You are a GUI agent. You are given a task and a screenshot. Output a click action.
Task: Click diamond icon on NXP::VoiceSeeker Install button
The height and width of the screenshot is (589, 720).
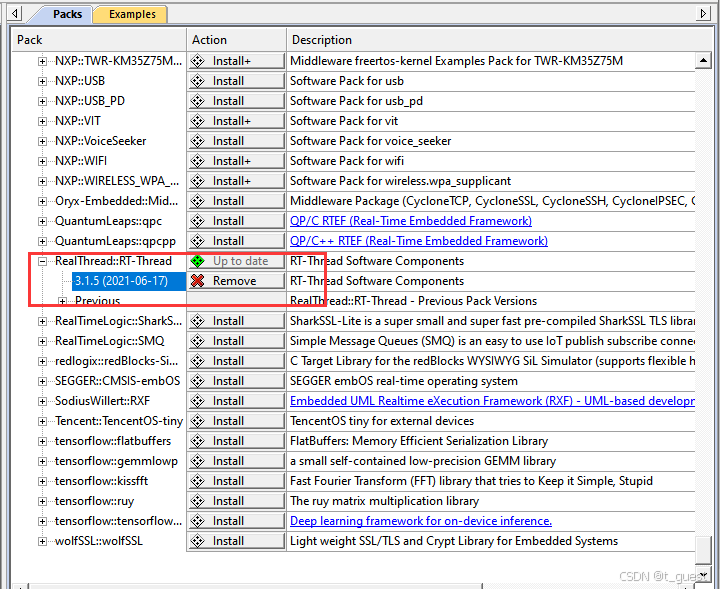pos(197,141)
